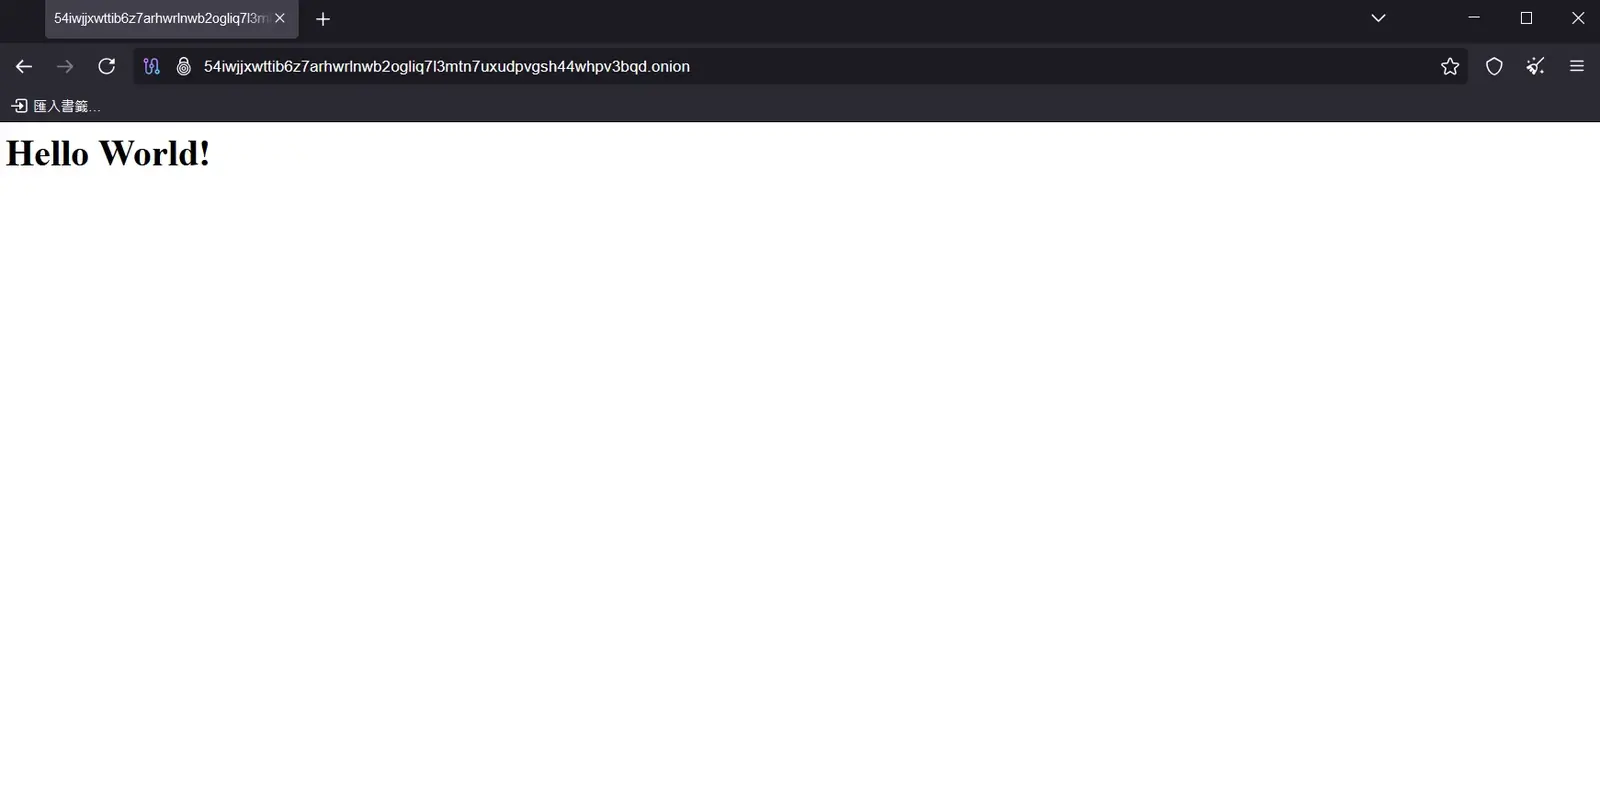The image size is (1600, 805).
Task: Go back to the previous page
Action: 24,66
